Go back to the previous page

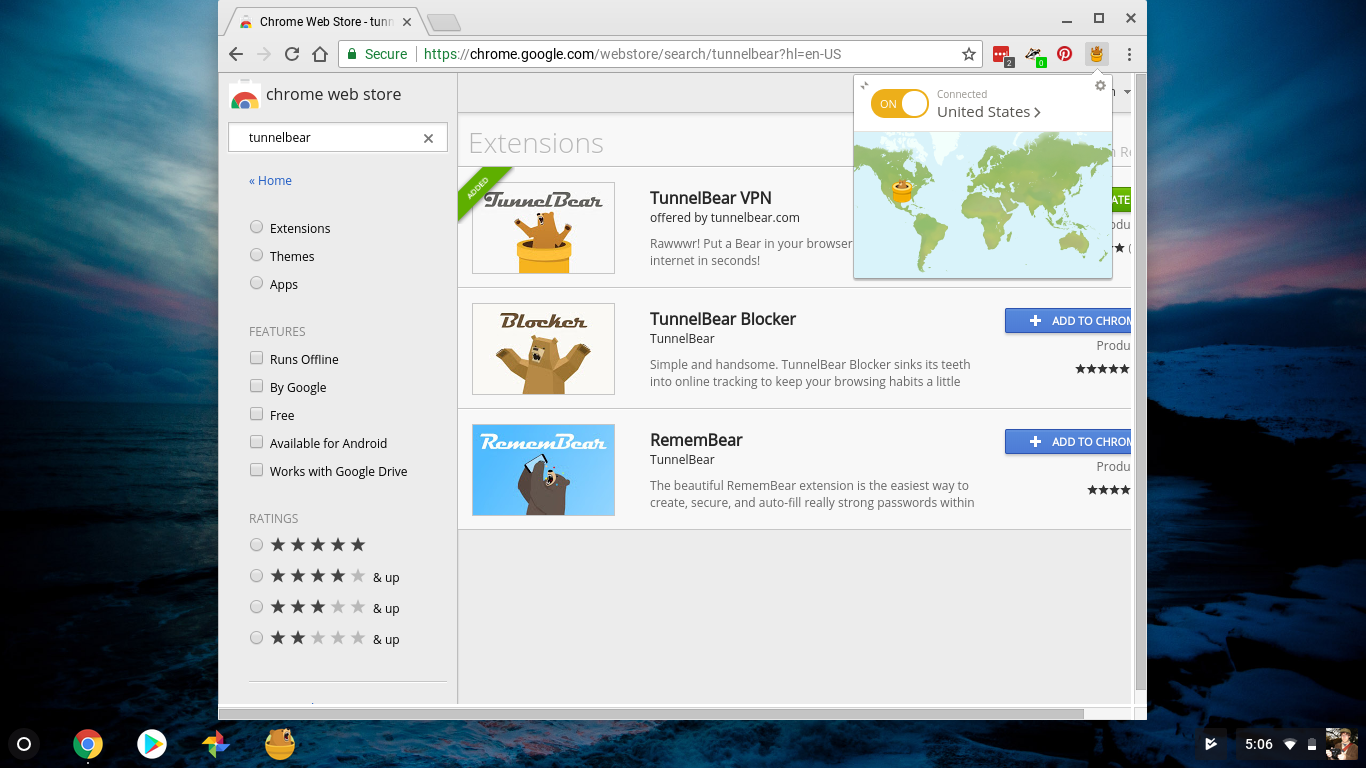235,54
